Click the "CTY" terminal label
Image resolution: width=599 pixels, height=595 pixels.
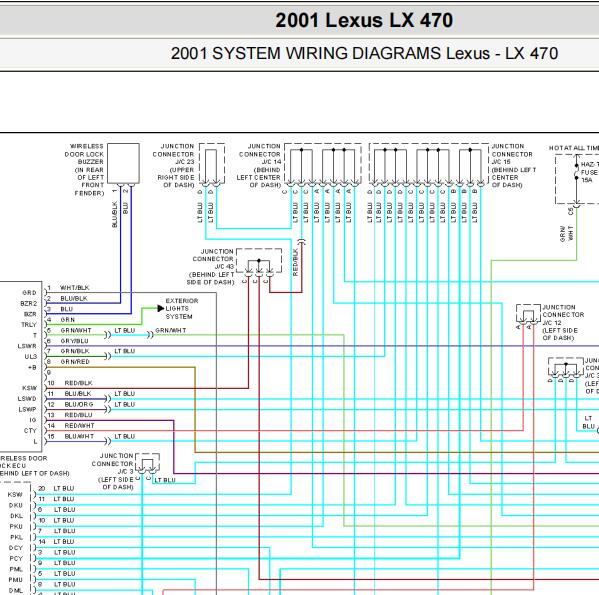point(30,430)
